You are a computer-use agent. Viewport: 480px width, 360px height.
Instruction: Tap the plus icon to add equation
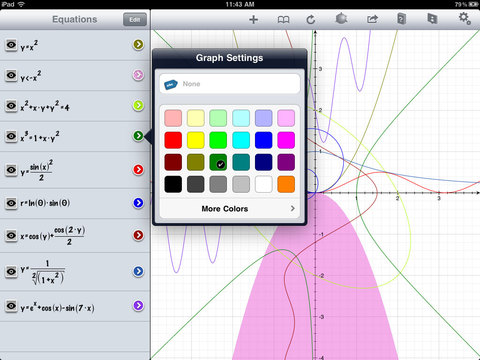253,19
